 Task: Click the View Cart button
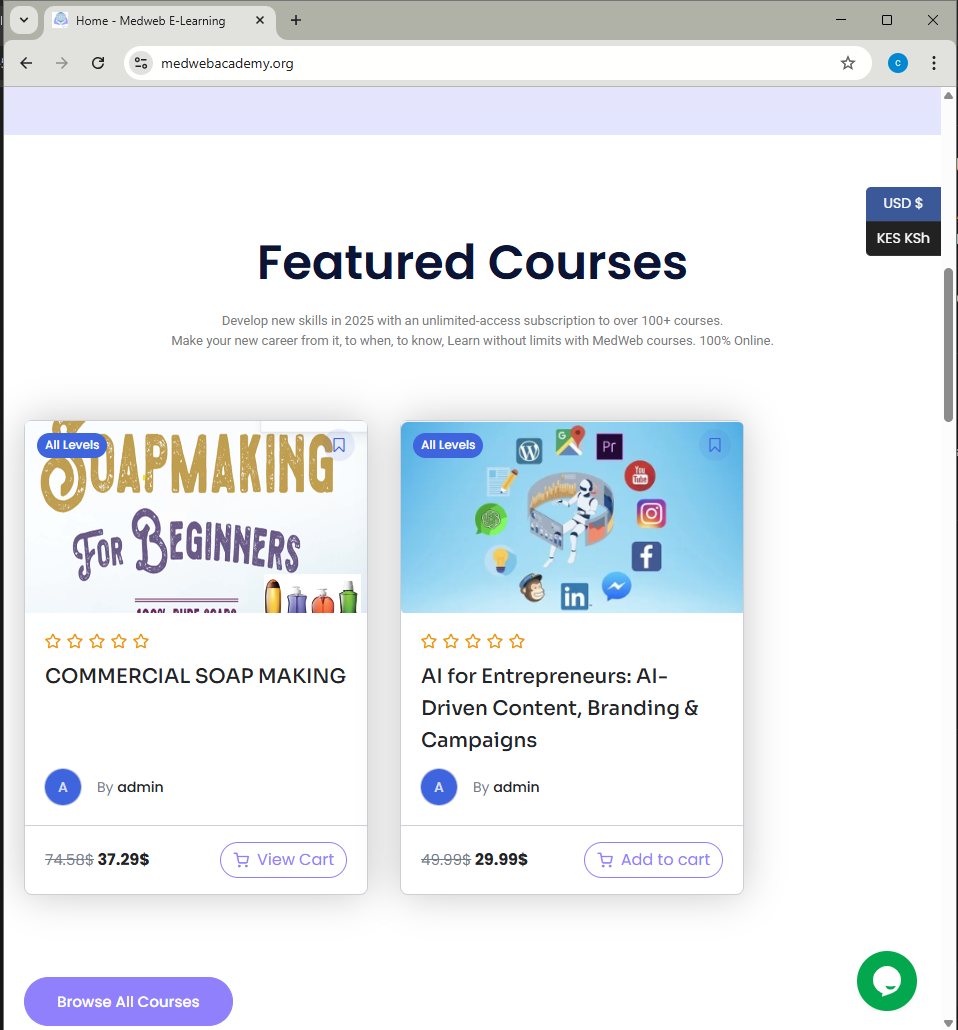tap(283, 860)
